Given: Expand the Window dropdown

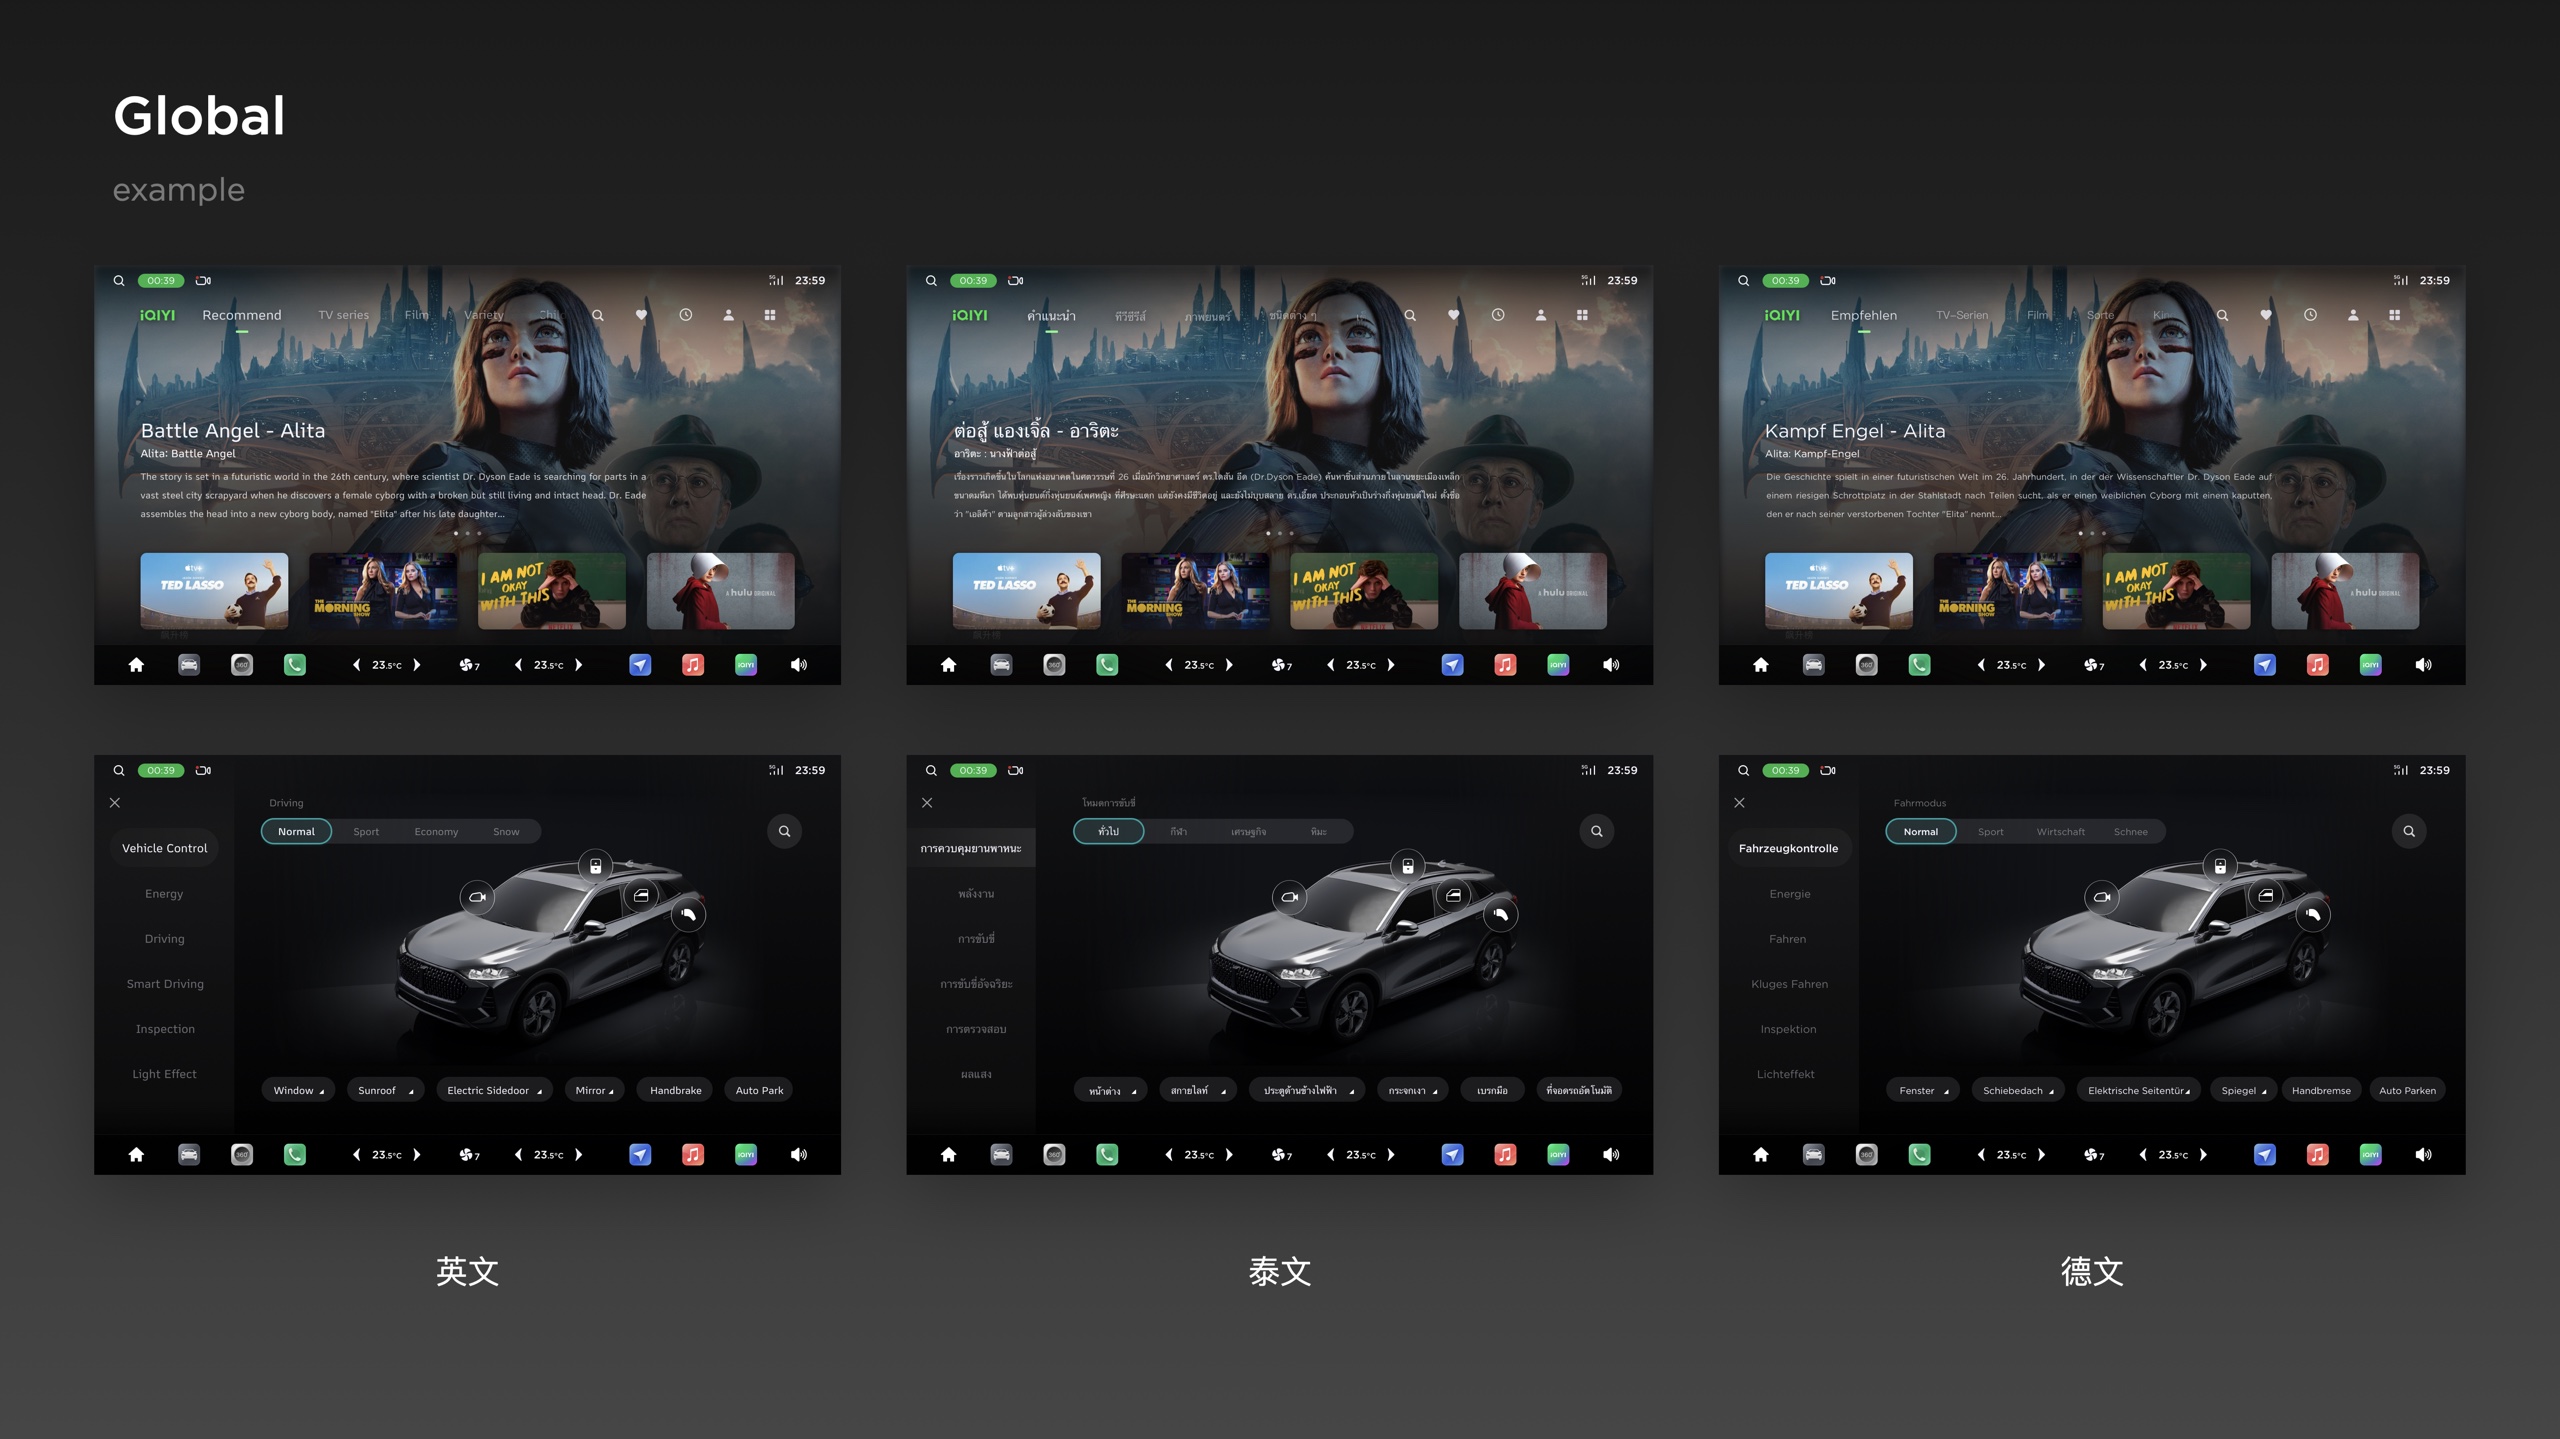Looking at the screenshot, I should (299, 1090).
